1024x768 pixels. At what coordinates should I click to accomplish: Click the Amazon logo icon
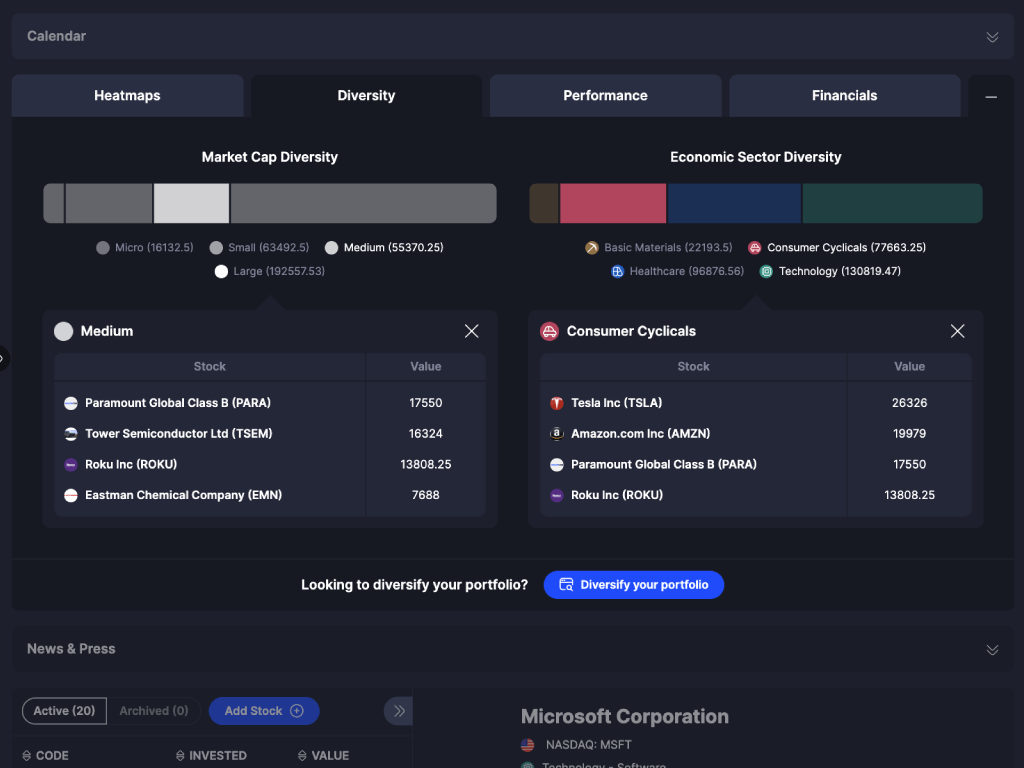point(557,434)
